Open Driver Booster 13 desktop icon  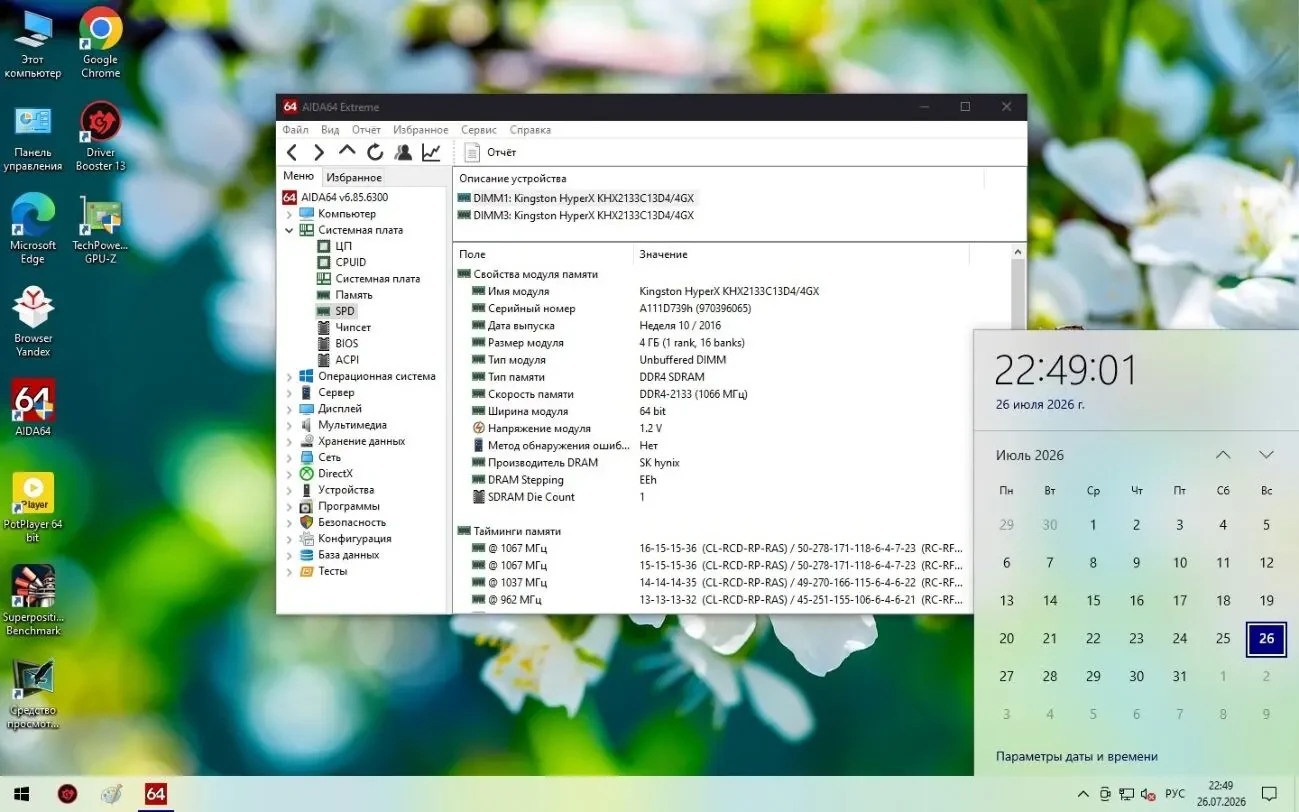click(x=100, y=136)
